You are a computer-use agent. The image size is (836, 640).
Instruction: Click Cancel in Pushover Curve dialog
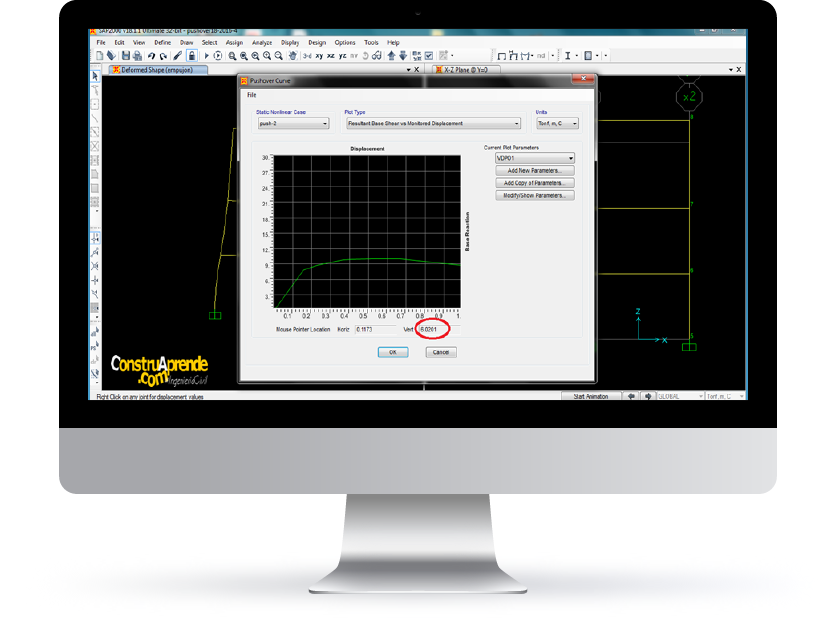click(441, 352)
